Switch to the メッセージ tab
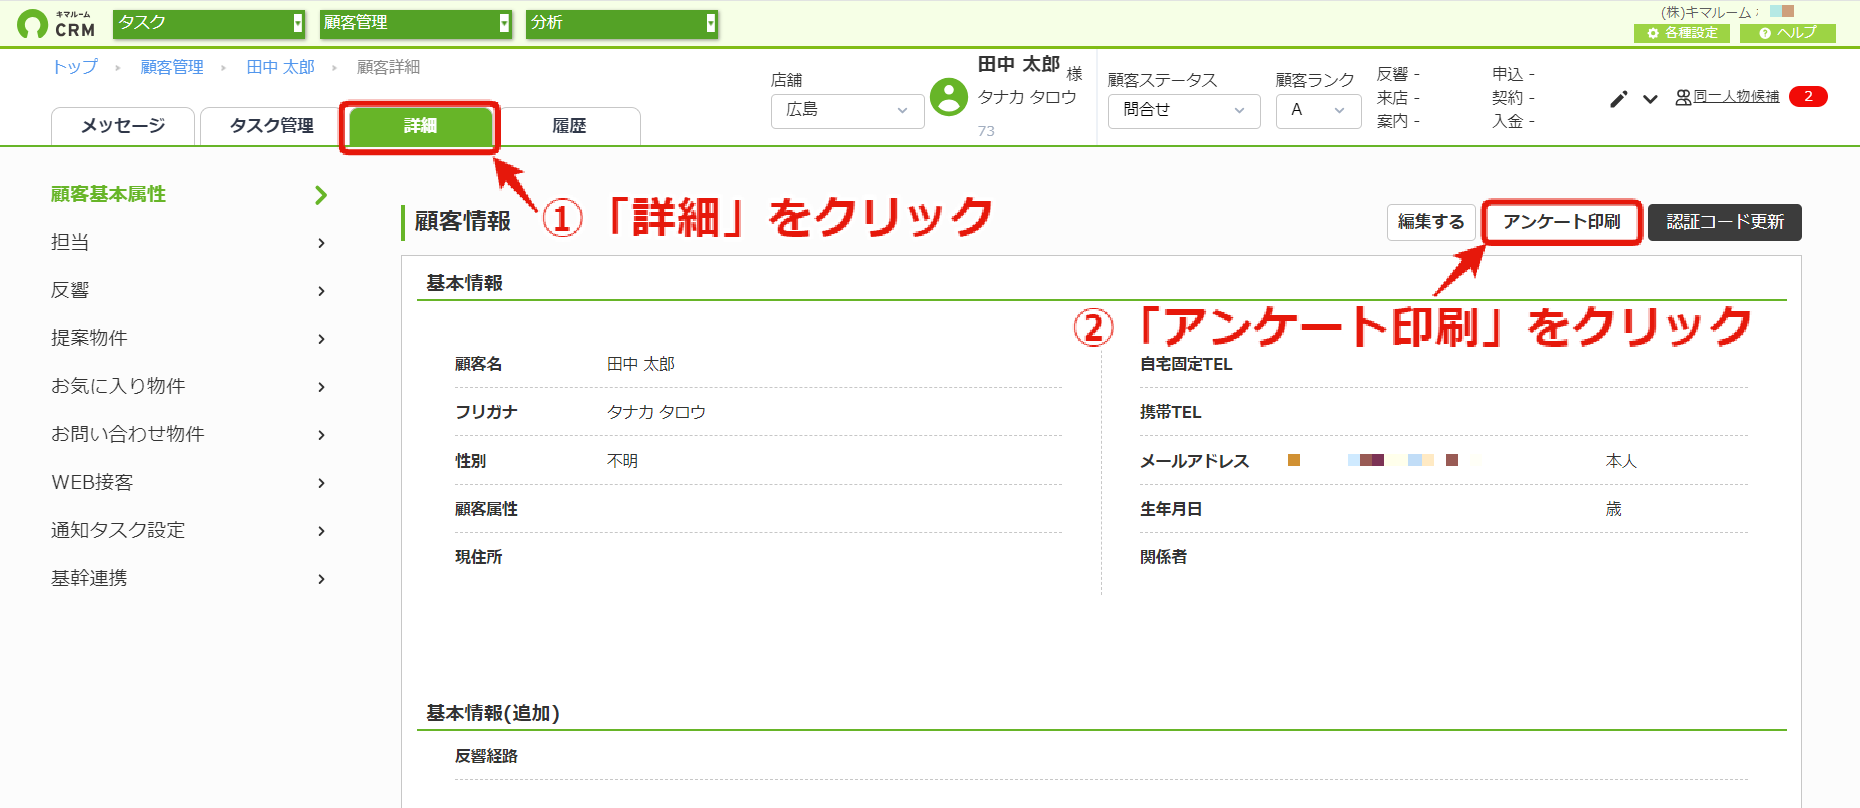The image size is (1860, 808). [123, 126]
